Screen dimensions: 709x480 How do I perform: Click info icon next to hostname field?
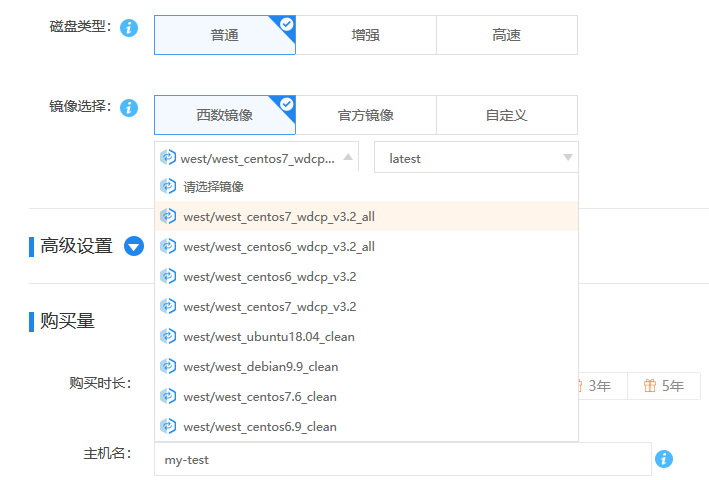[x=664, y=459]
